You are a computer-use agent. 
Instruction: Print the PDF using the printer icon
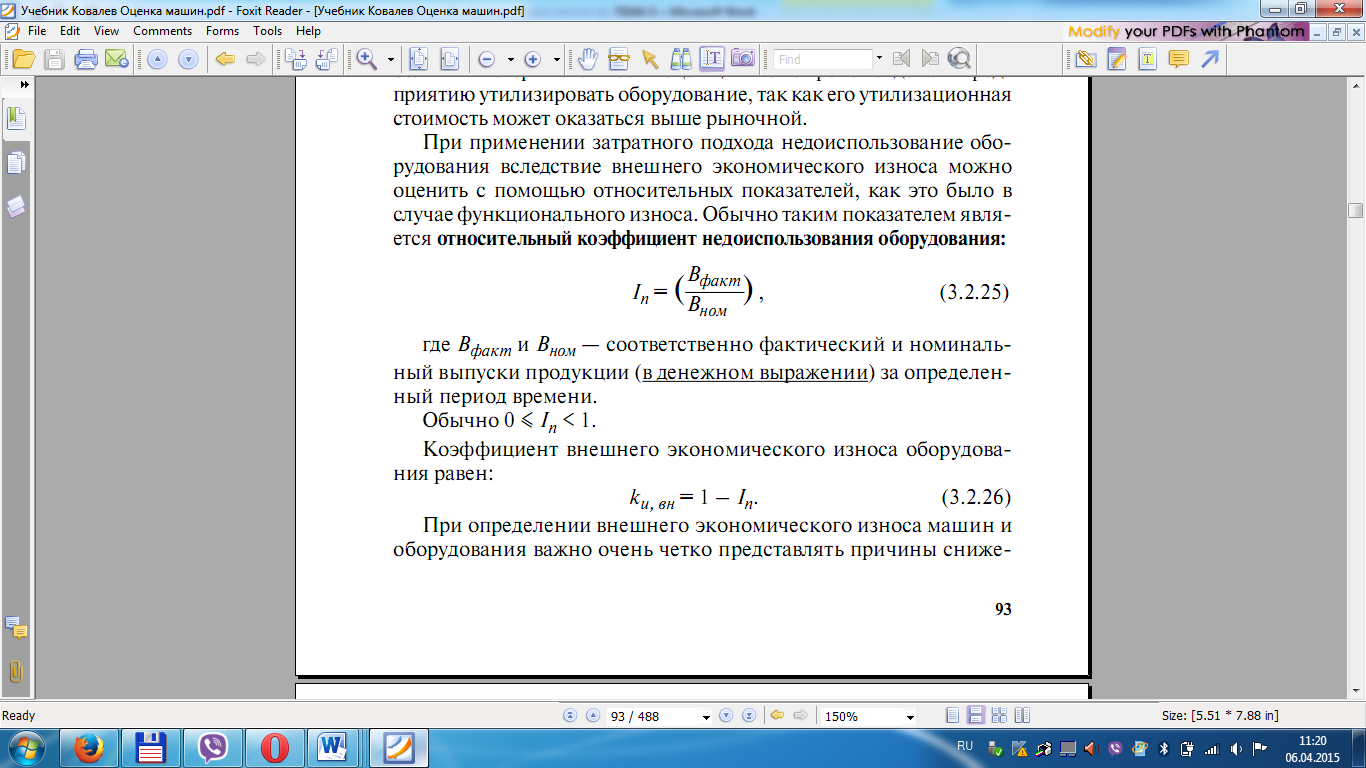coord(86,58)
